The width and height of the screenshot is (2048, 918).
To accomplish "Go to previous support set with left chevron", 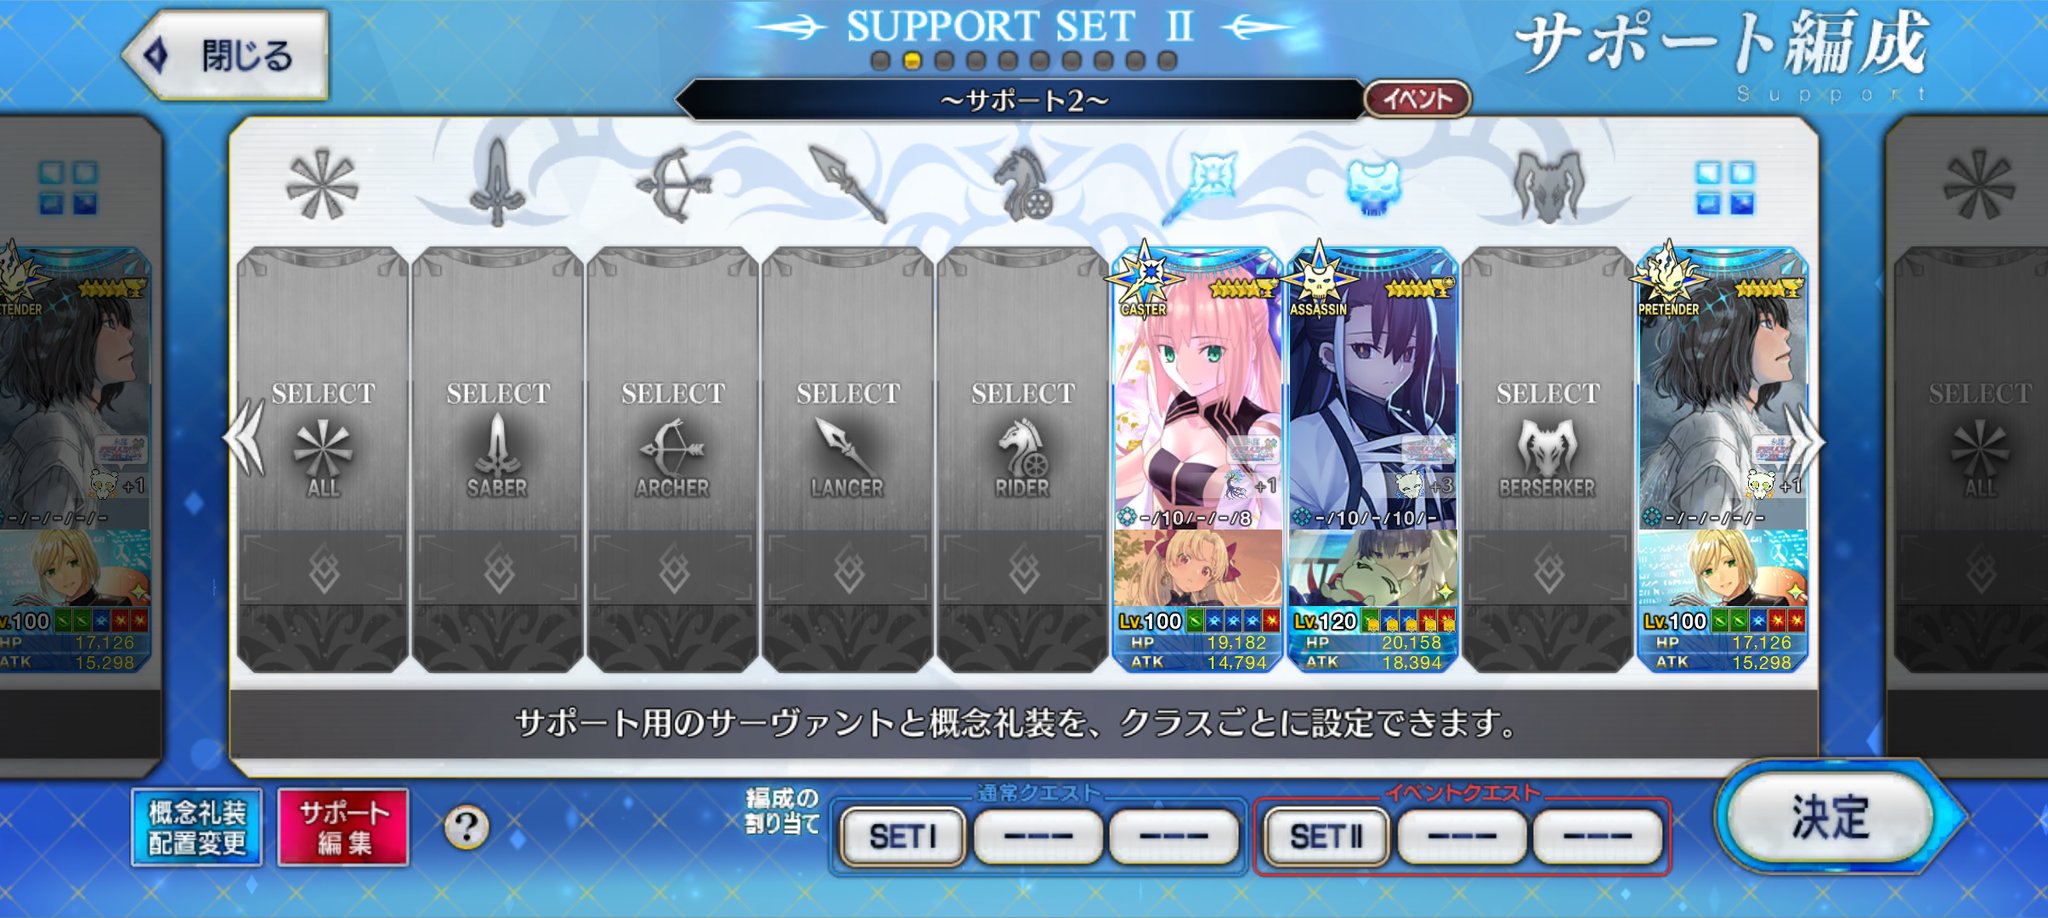I will click(x=245, y=441).
